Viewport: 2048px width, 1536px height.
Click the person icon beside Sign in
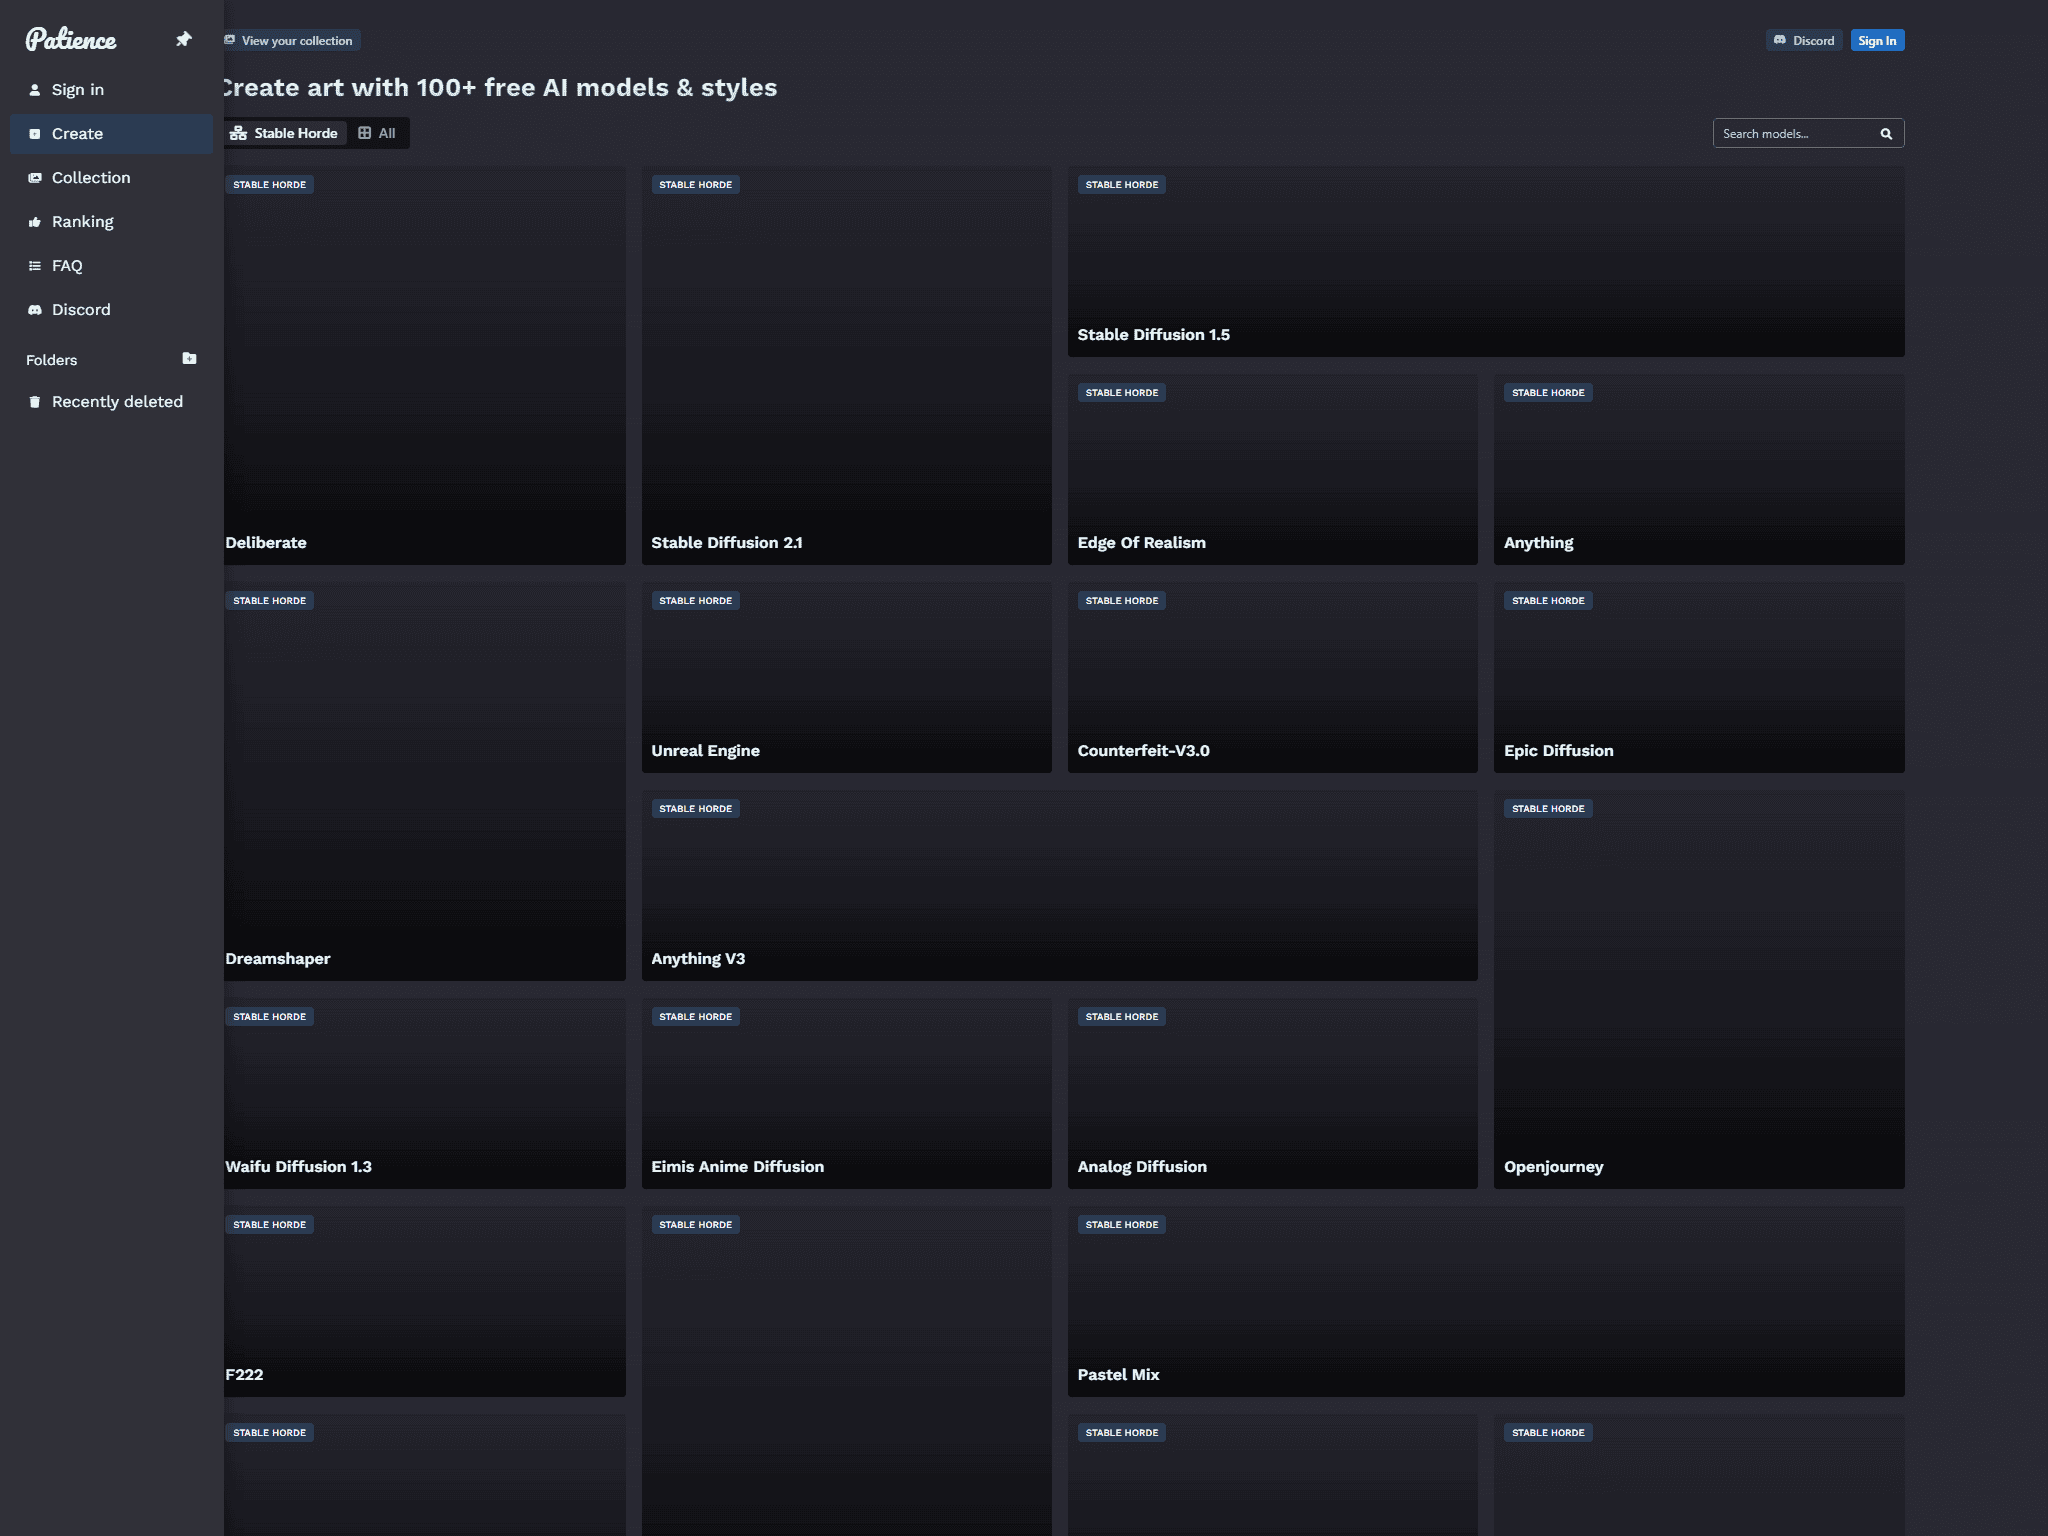pos(35,90)
